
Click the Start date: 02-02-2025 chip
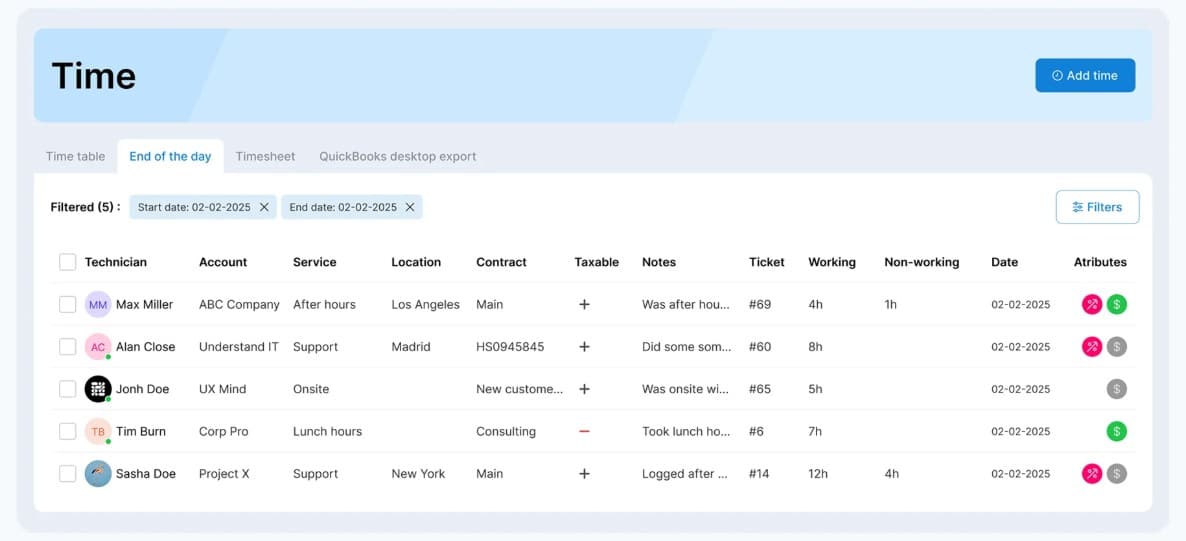203,207
